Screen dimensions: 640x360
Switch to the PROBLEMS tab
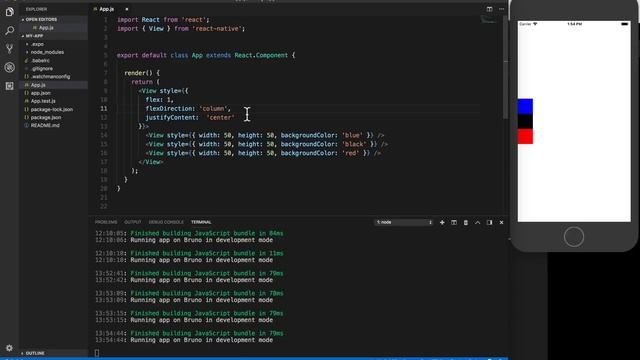(106, 222)
